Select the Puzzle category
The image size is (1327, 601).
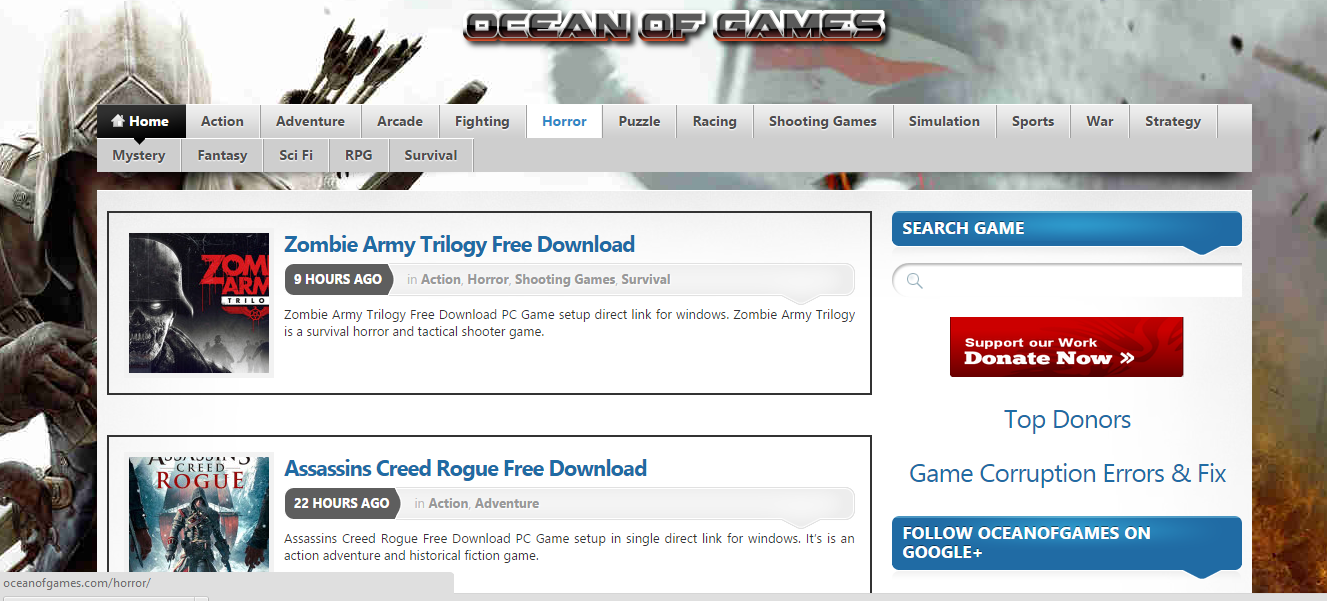[639, 120]
